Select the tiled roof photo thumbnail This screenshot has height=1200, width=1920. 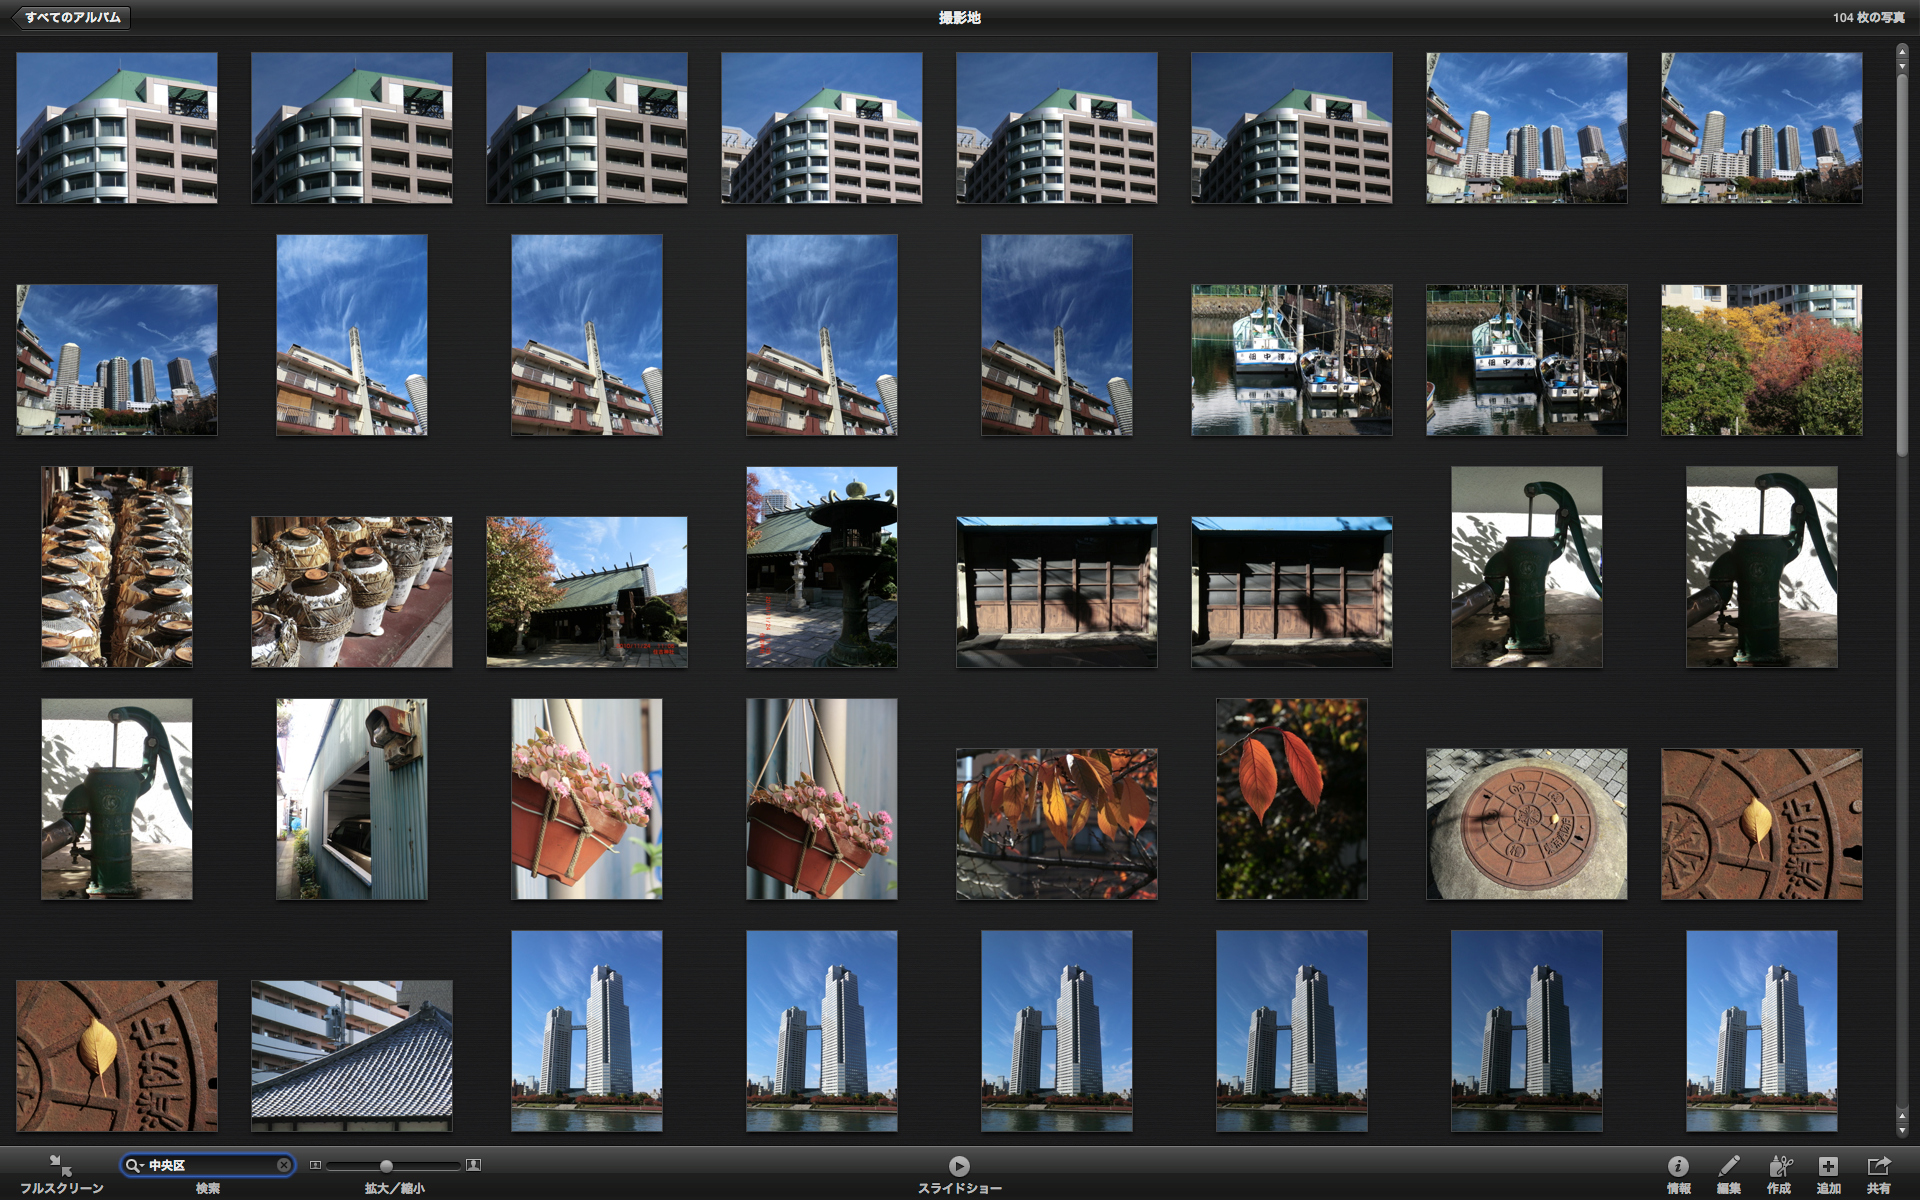(x=351, y=1055)
